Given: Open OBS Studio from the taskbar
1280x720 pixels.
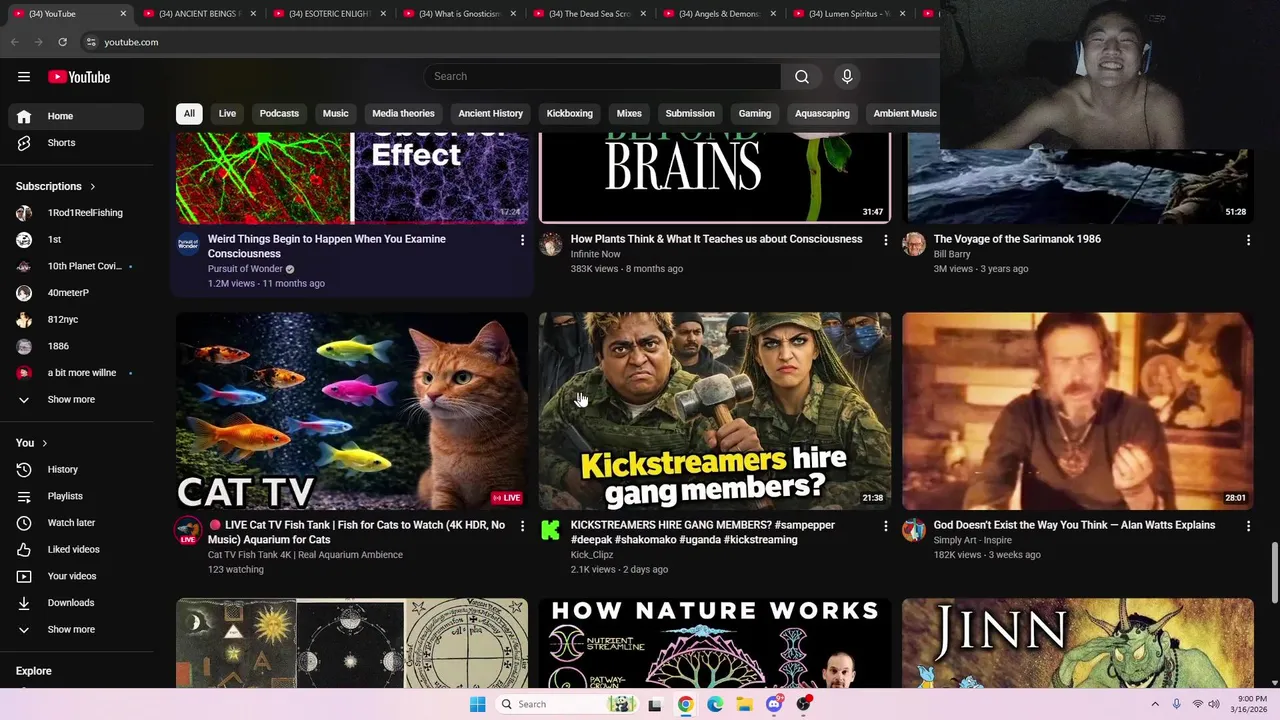Looking at the screenshot, I should click(x=804, y=704).
